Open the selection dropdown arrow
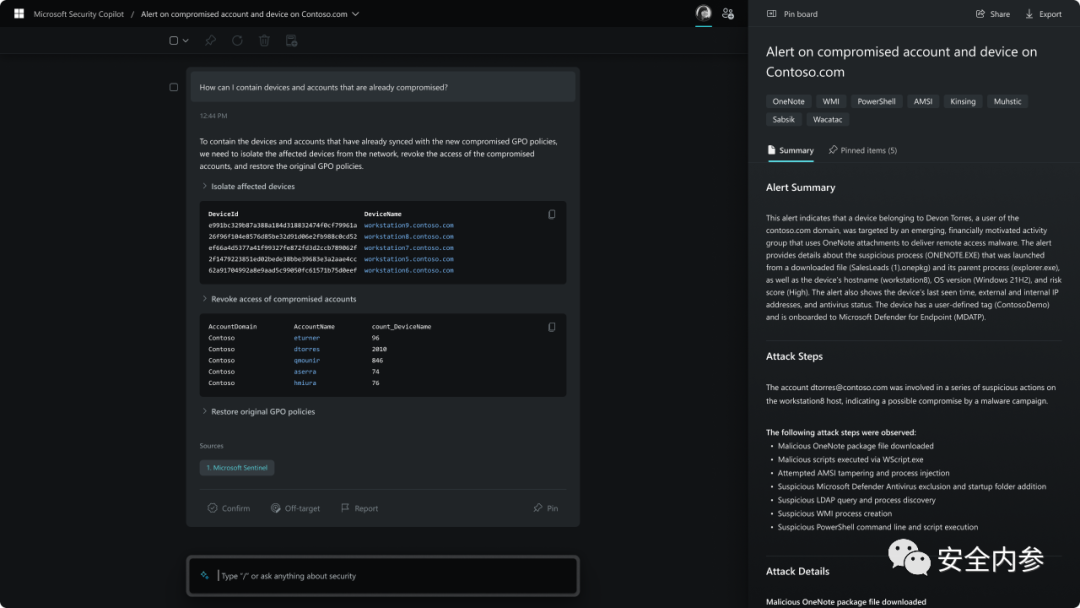1080x608 pixels. click(185, 41)
